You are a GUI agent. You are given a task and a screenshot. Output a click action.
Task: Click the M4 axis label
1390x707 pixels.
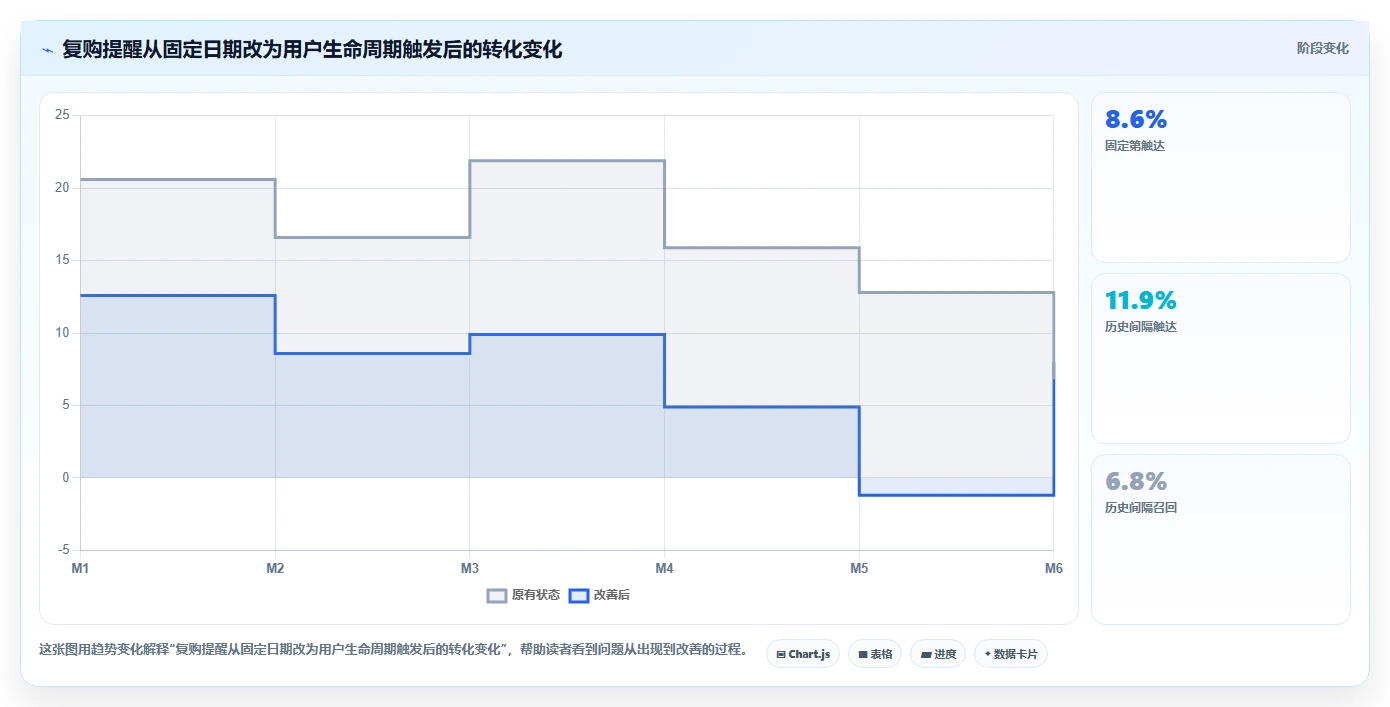coord(664,568)
